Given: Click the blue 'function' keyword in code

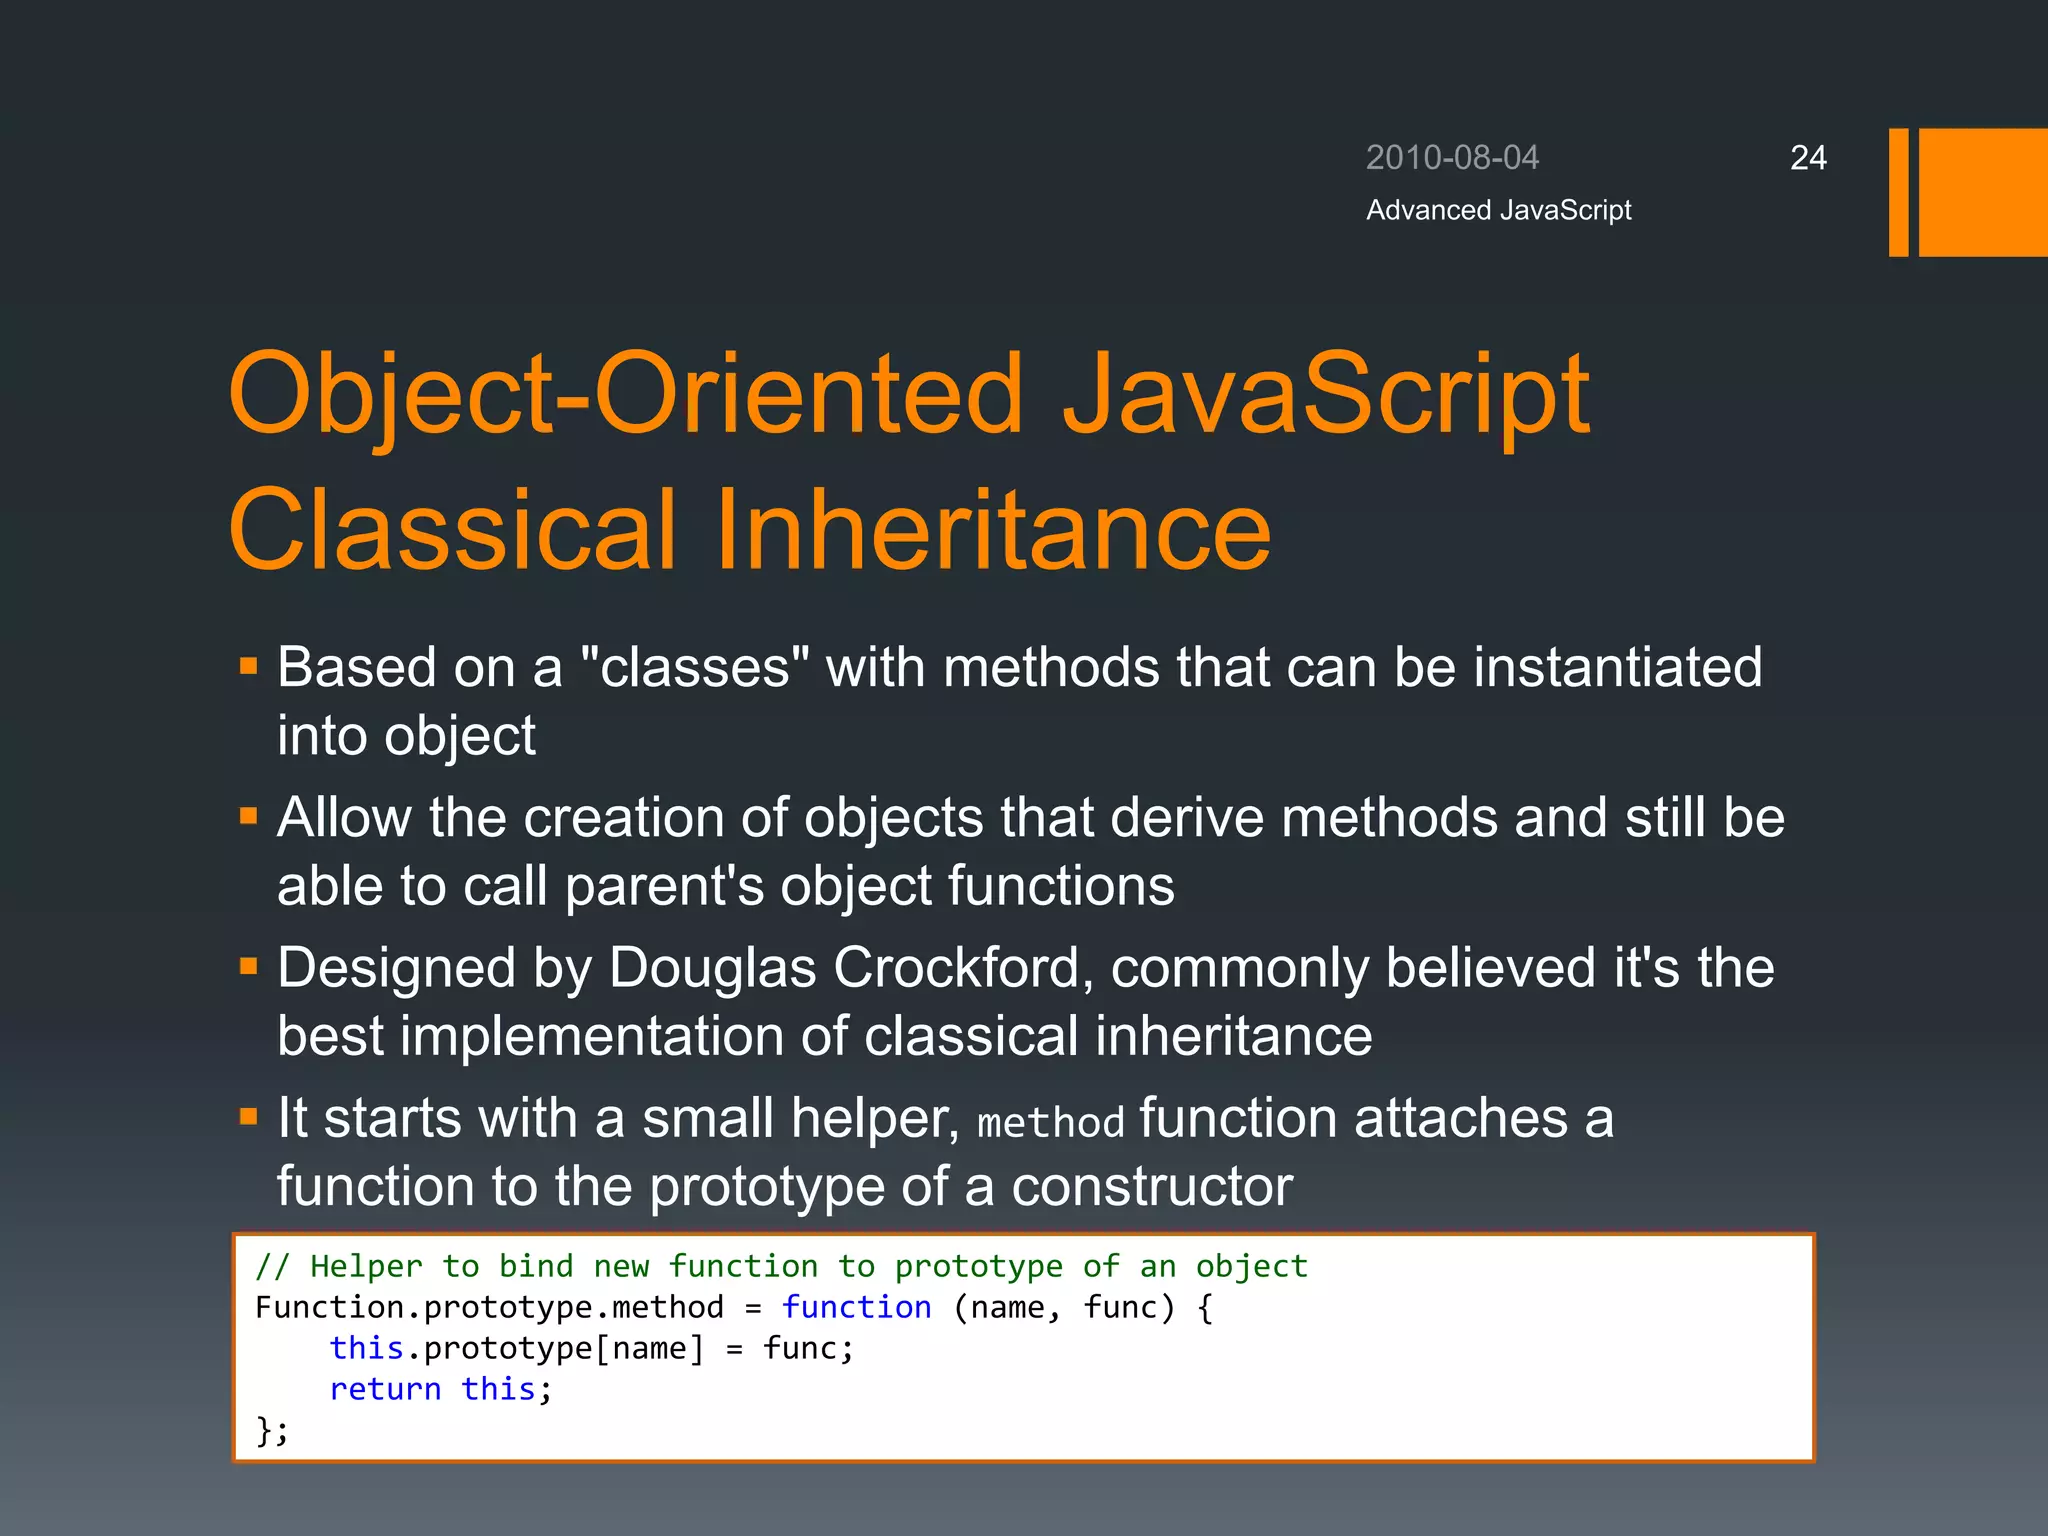Looking at the screenshot, I should 856,1307.
